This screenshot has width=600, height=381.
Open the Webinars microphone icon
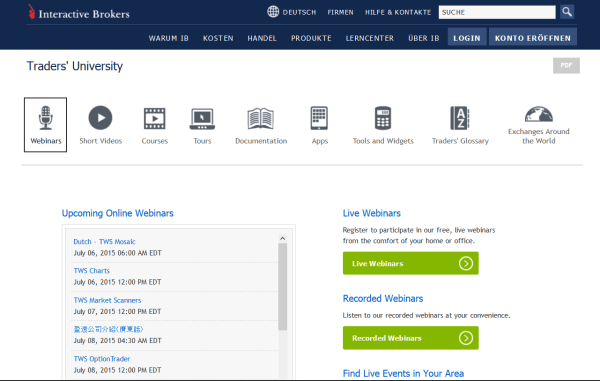[x=46, y=118]
